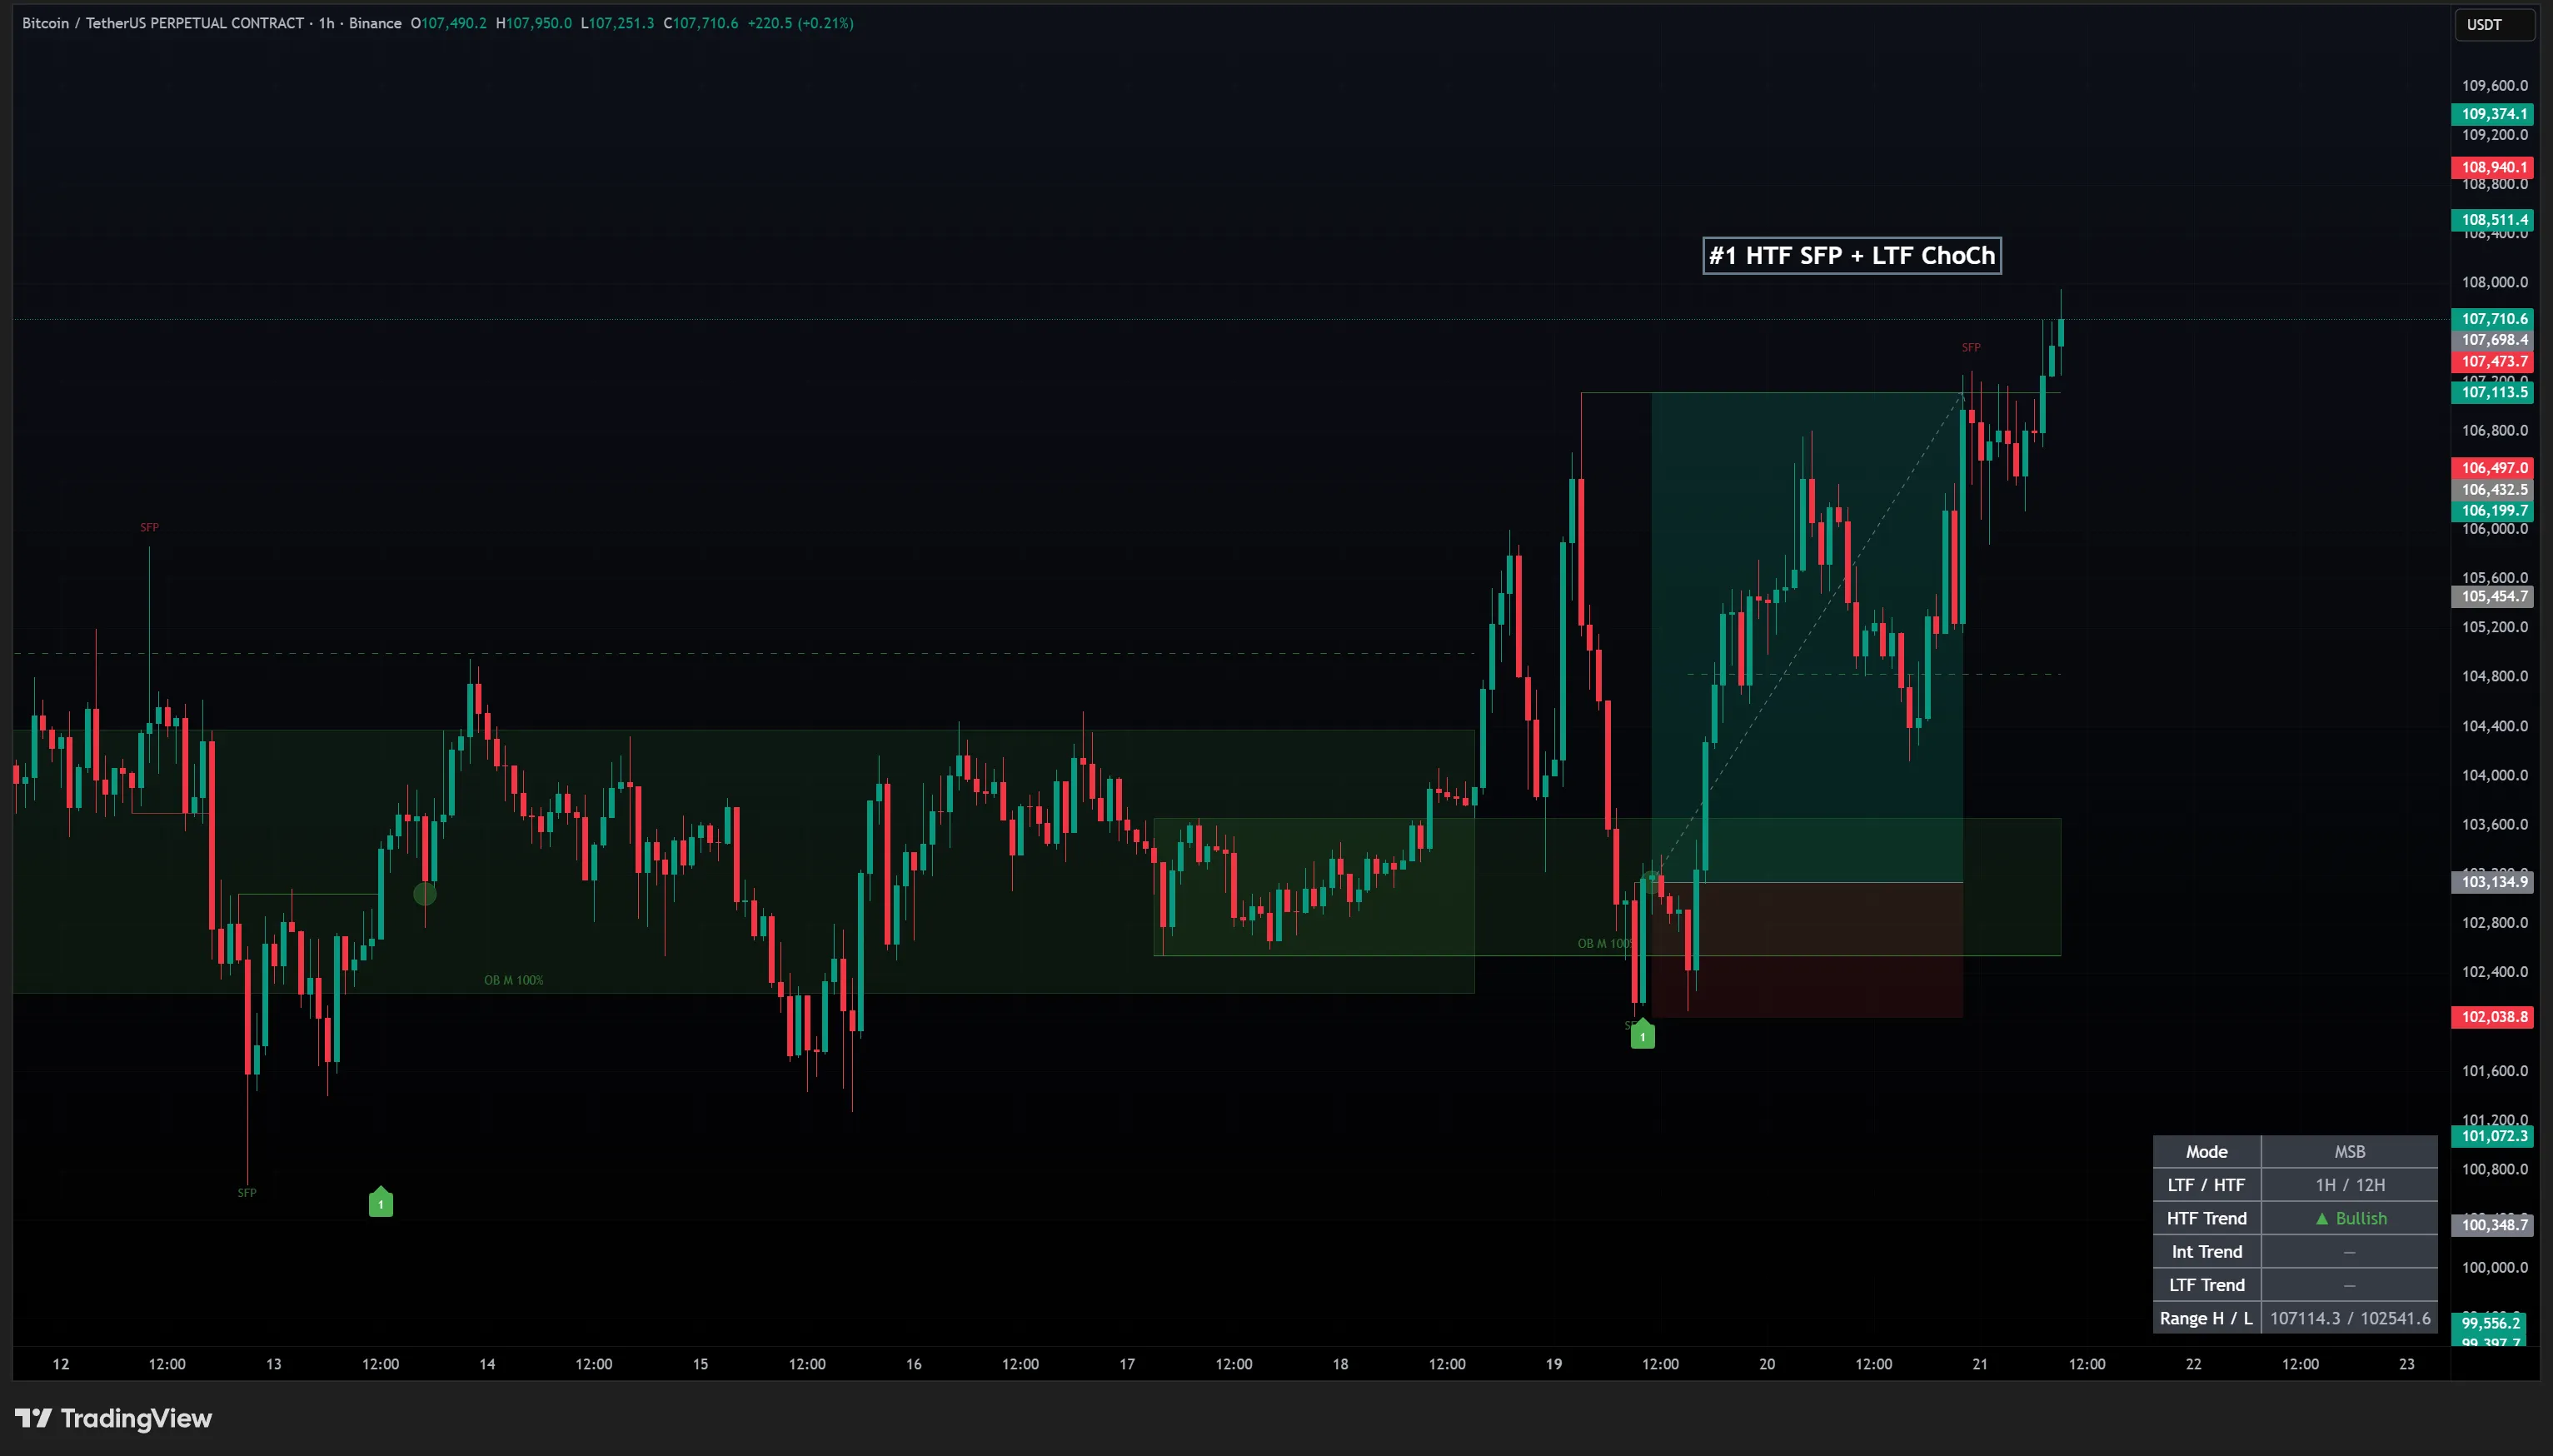2553x1456 pixels.
Task: Click the Range H / L value cell
Action: click(2350, 1318)
